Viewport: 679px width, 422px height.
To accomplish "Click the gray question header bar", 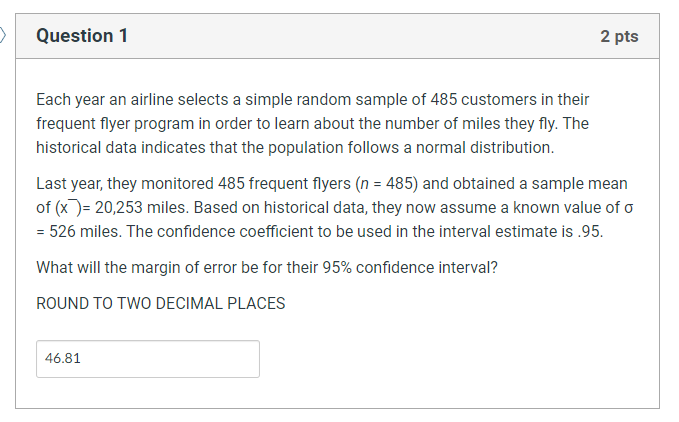I will point(337,36).
